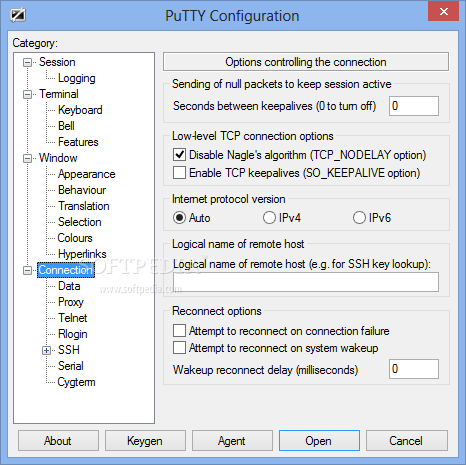Click the 'Options controlling the connection' header
466x465 pixels.
[x=306, y=62]
